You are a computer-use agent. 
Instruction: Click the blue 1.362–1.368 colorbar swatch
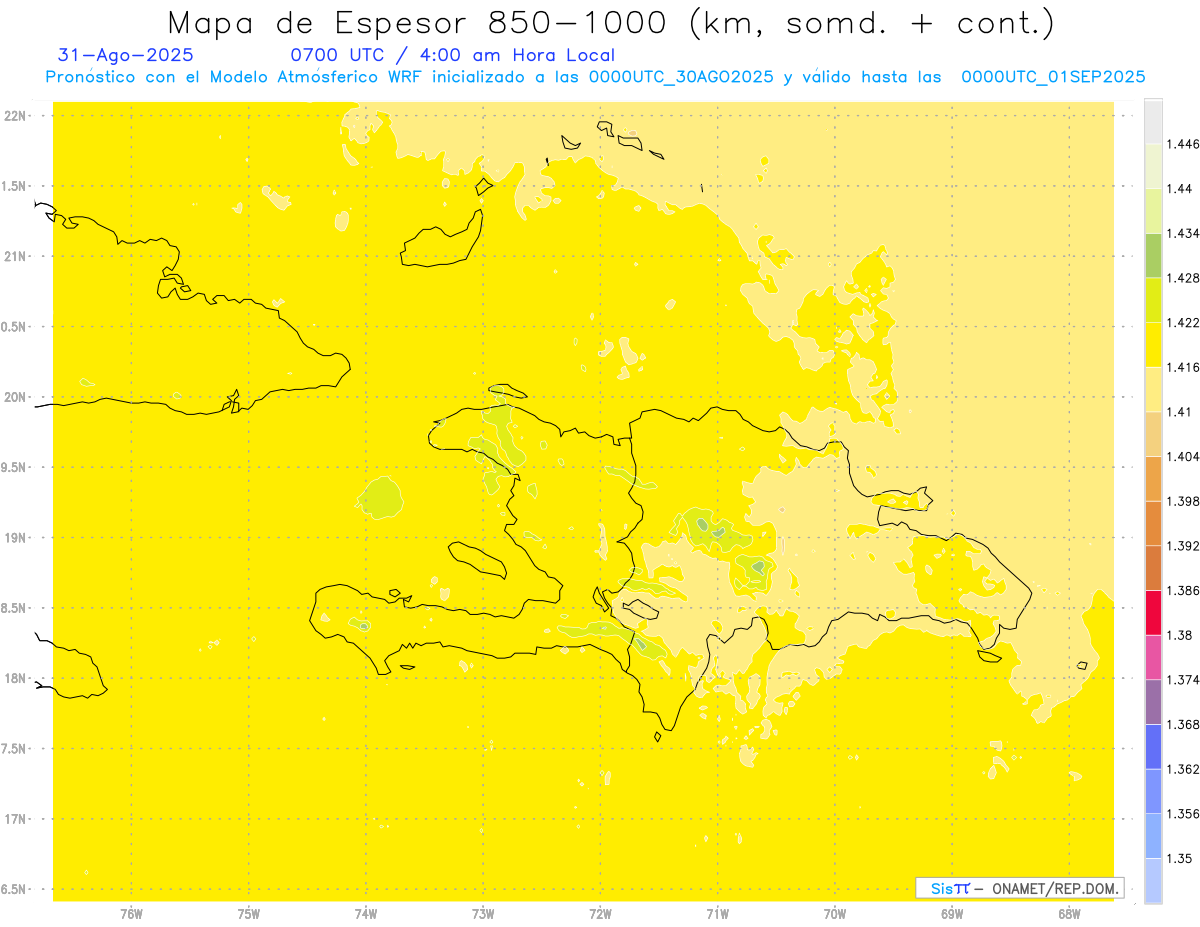[x=1153, y=746]
